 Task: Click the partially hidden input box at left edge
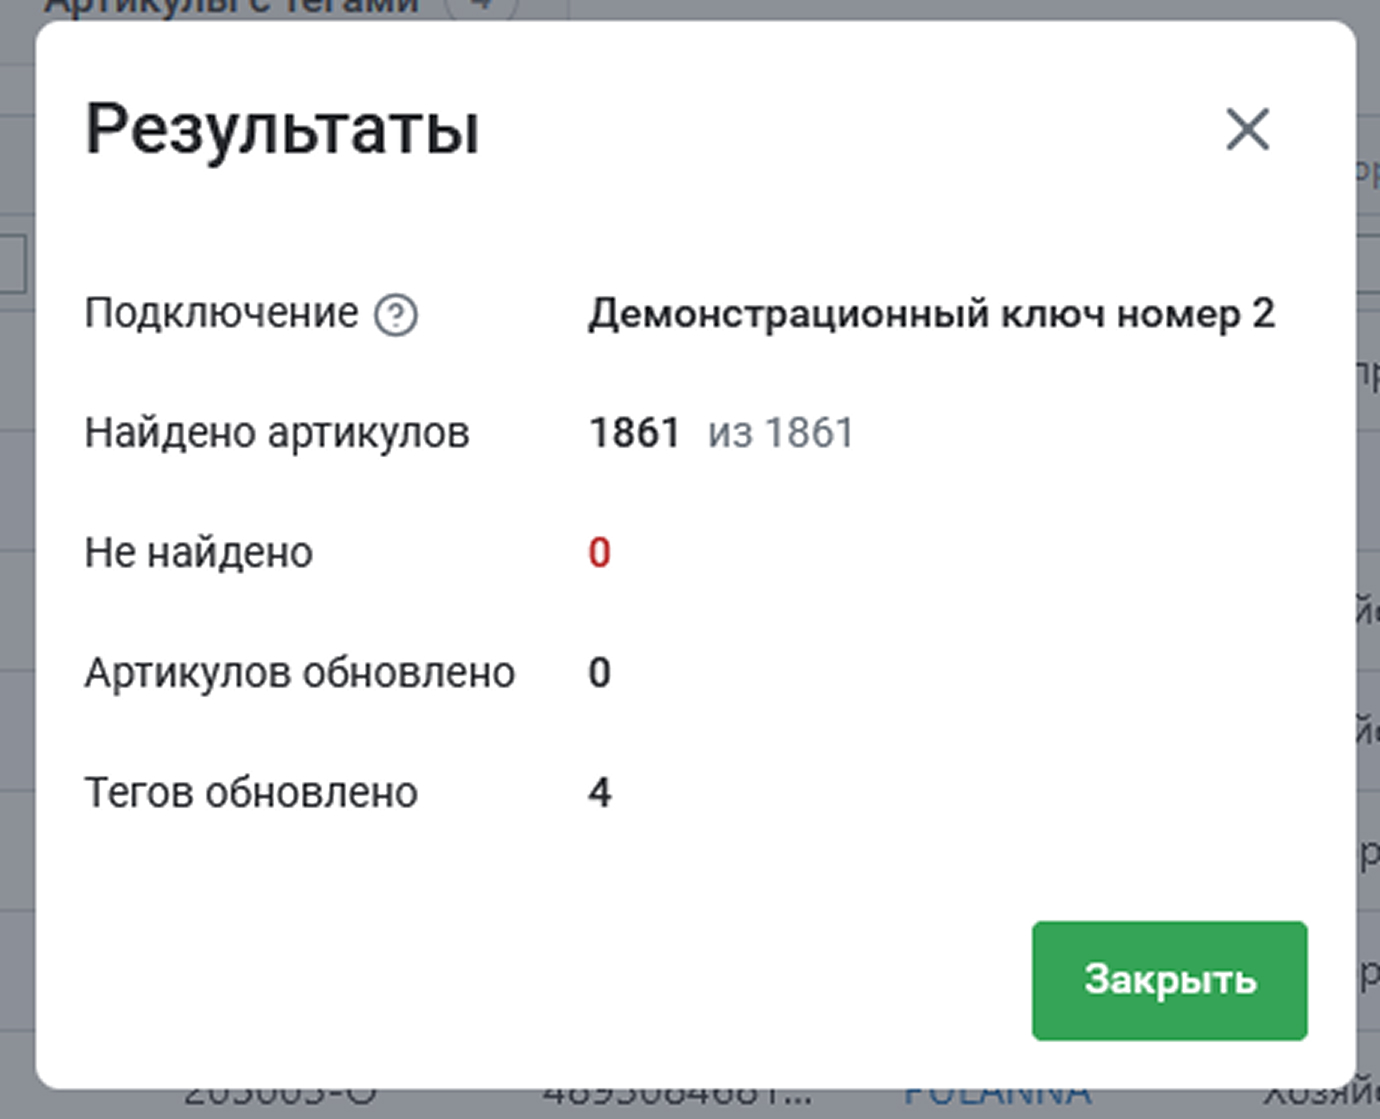(13, 263)
